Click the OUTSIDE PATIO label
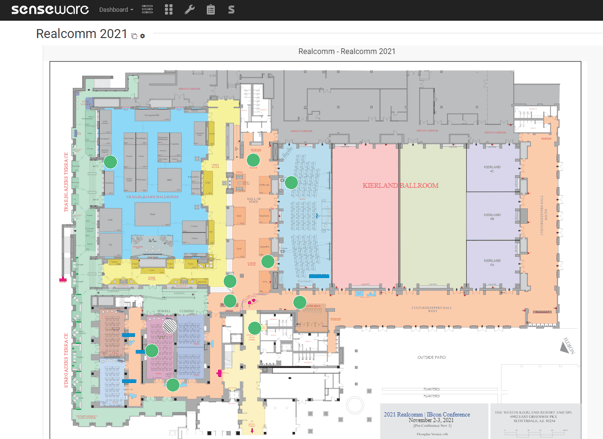 coord(431,357)
